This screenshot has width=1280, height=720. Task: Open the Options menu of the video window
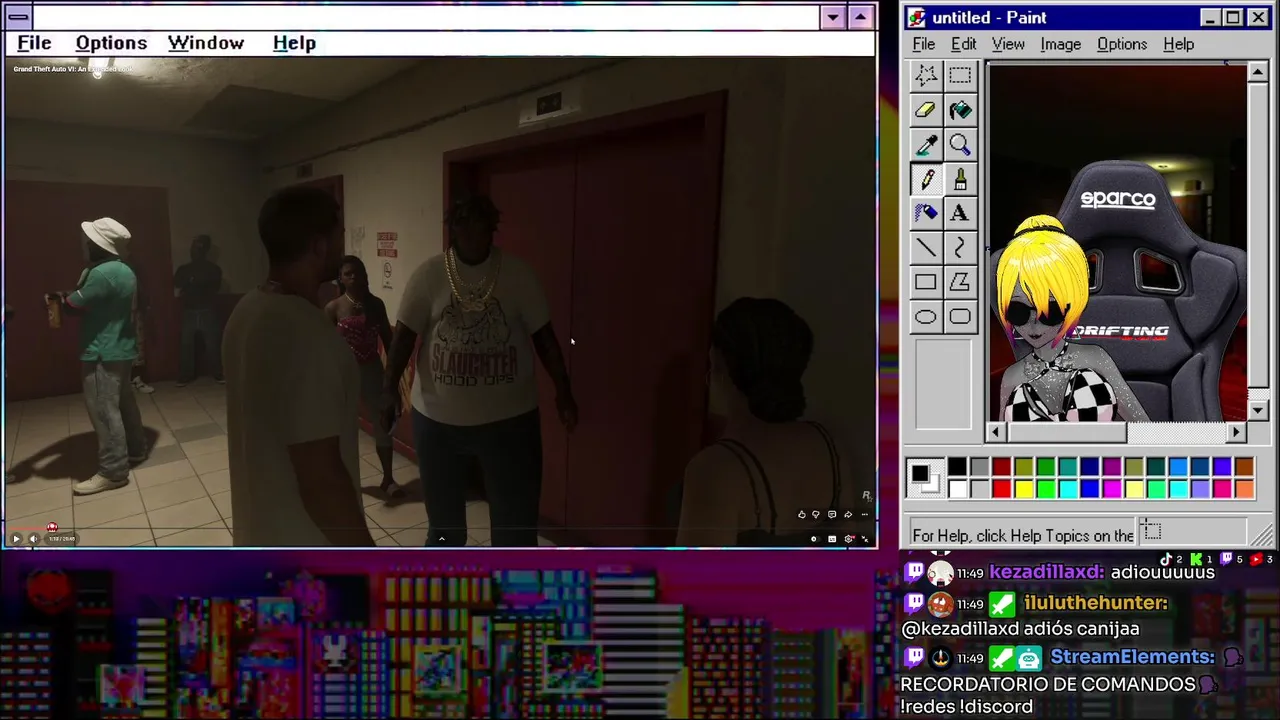(111, 43)
